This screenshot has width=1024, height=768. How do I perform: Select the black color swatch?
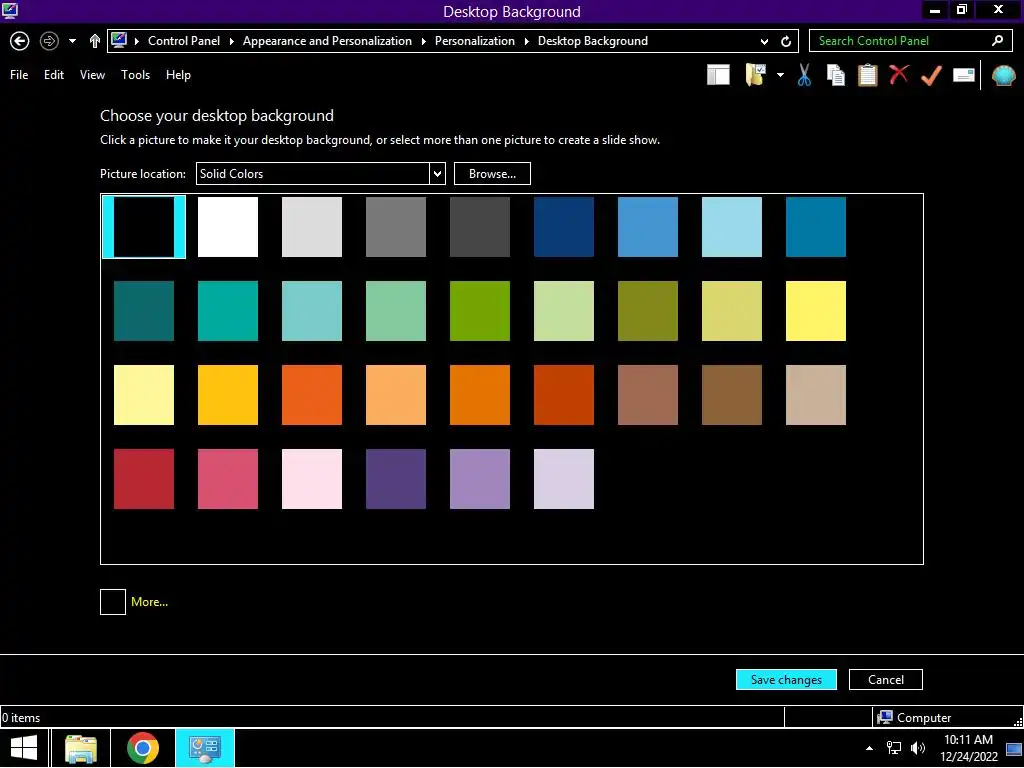[x=144, y=227]
